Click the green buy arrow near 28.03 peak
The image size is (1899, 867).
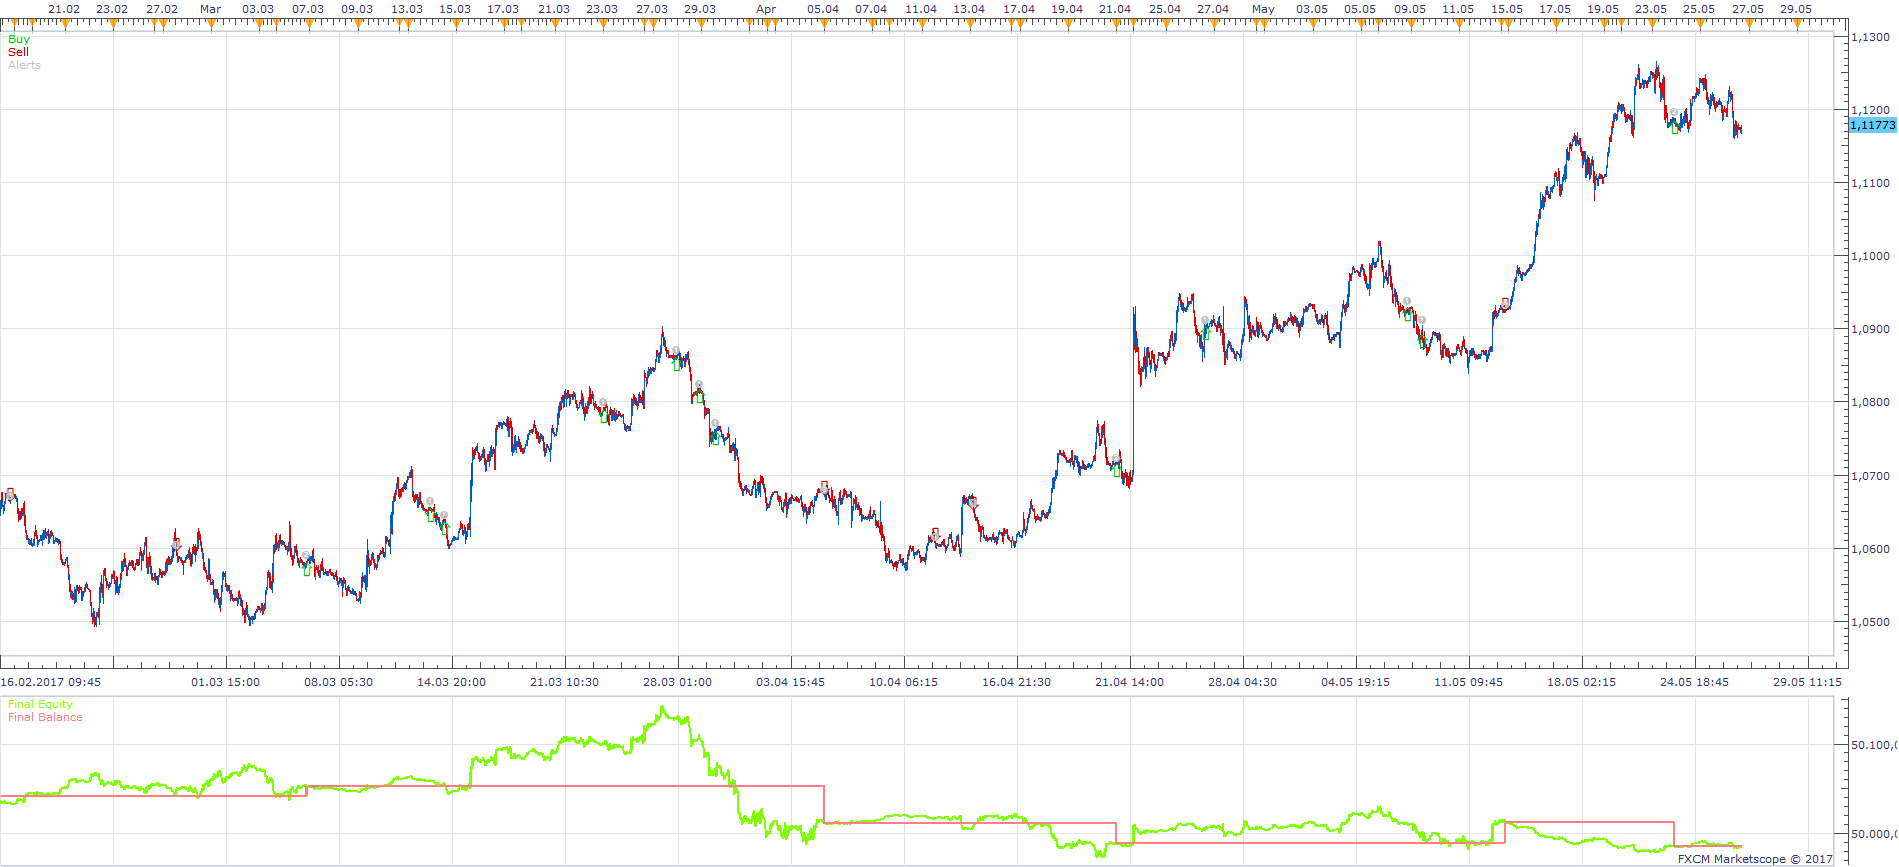(x=677, y=365)
